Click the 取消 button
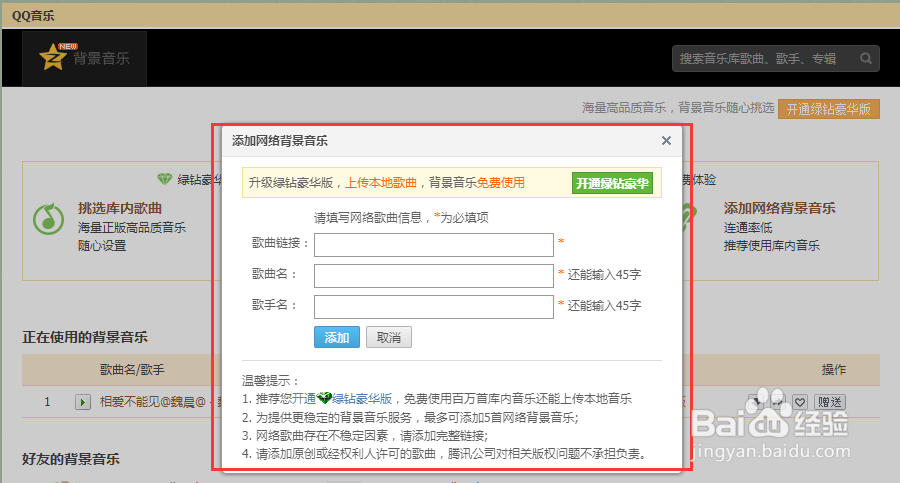The image size is (900, 483). 389,337
